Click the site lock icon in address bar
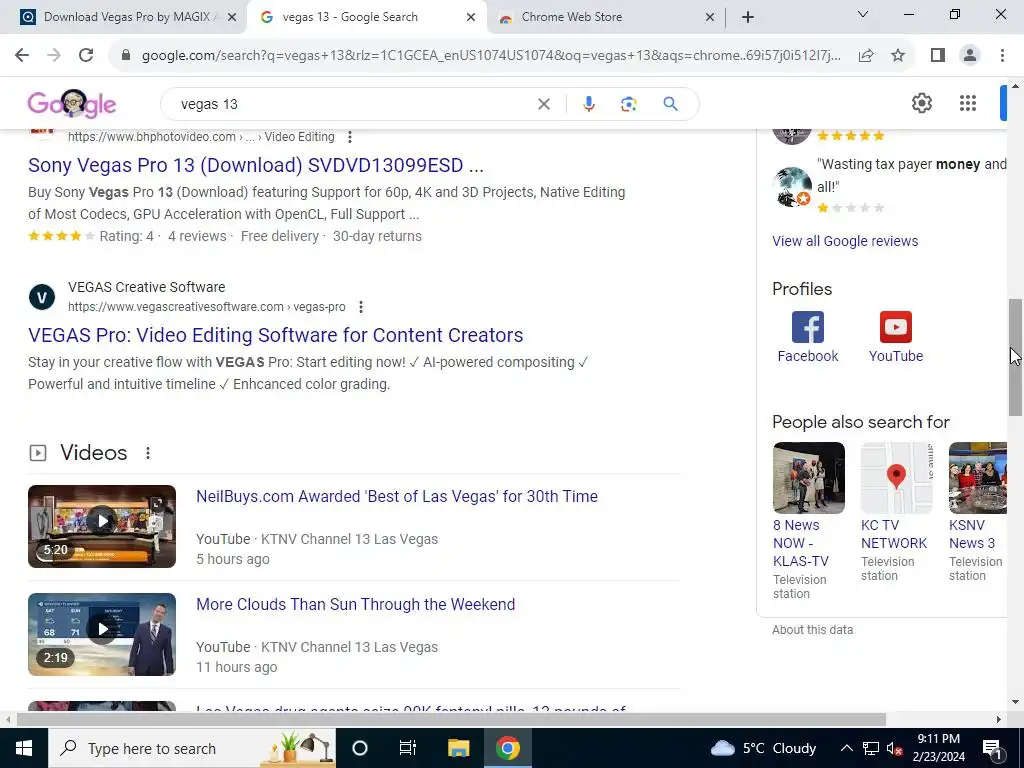1024x768 pixels. (x=126, y=56)
